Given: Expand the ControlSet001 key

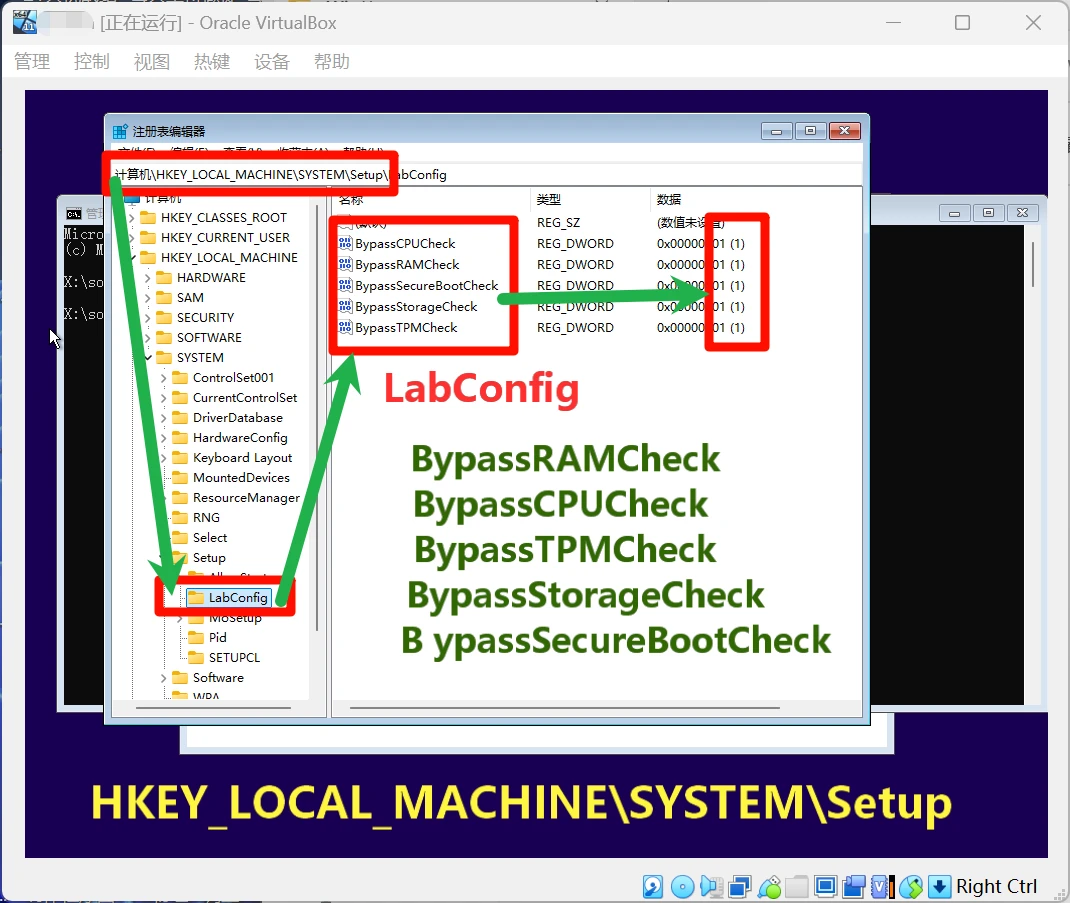Looking at the screenshot, I should [x=163, y=377].
